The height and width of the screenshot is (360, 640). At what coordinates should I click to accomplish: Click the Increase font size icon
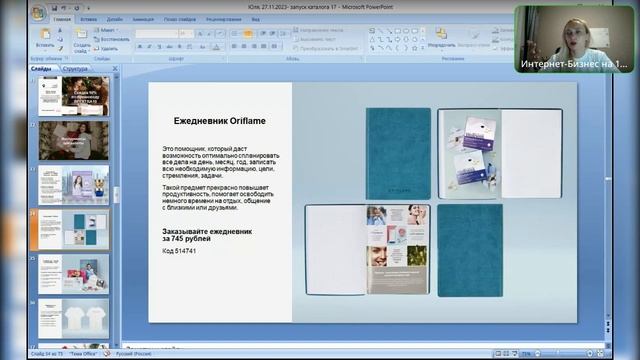click(x=200, y=34)
